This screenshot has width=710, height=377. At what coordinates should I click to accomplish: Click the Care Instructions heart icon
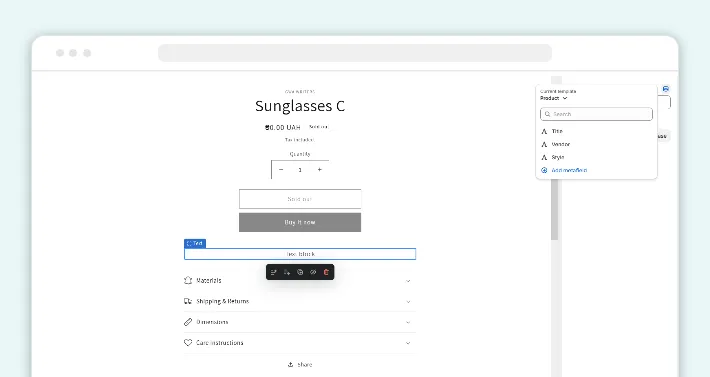pyautogui.click(x=188, y=343)
